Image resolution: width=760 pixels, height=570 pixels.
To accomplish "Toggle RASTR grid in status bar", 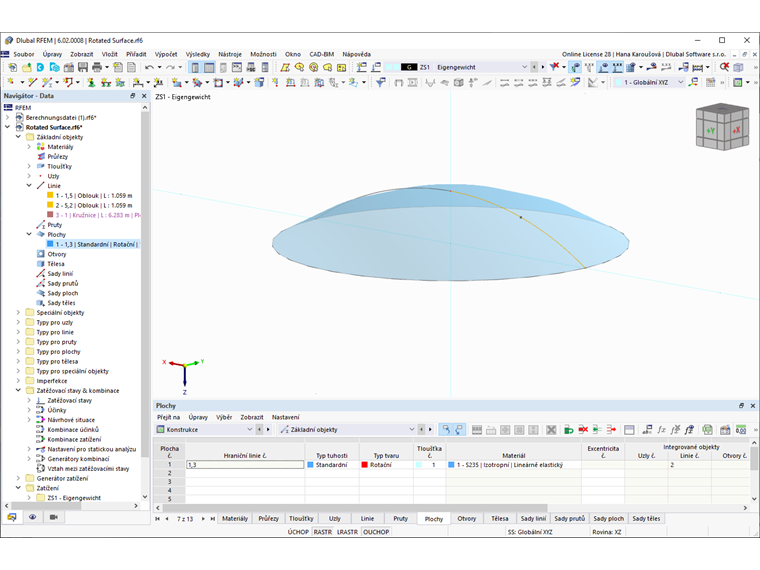I will click(323, 532).
